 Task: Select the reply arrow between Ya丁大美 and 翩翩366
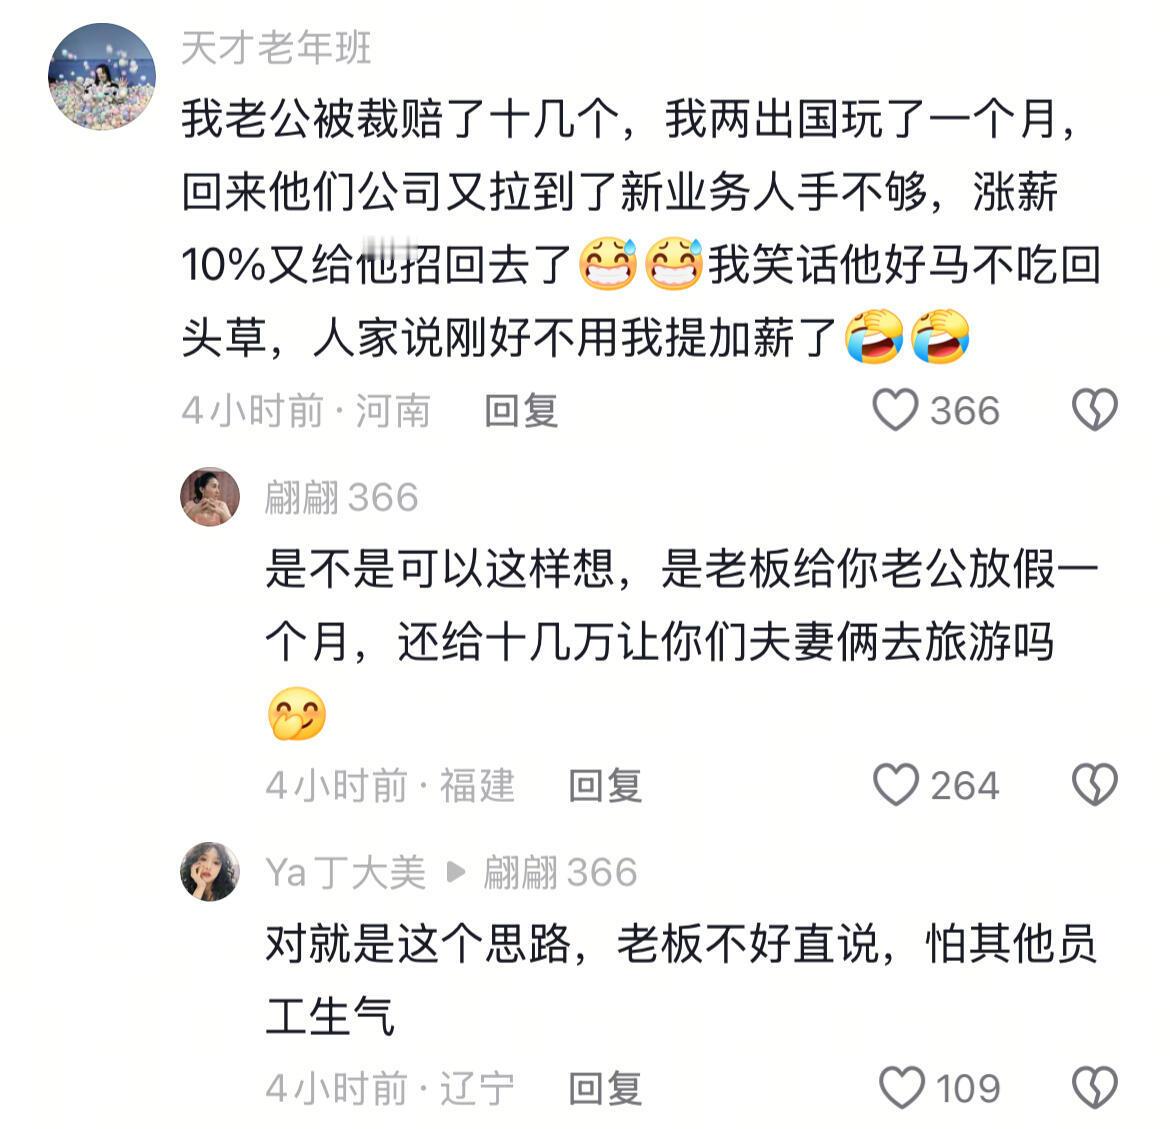tap(455, 872)
